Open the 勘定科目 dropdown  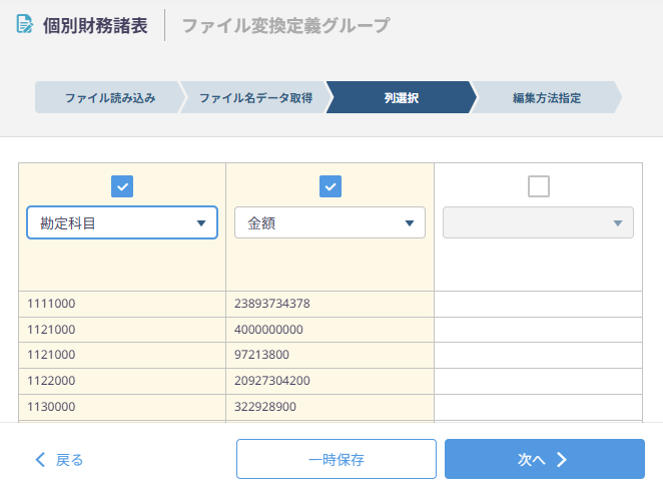pyautogui.click(x=122, y=223)
